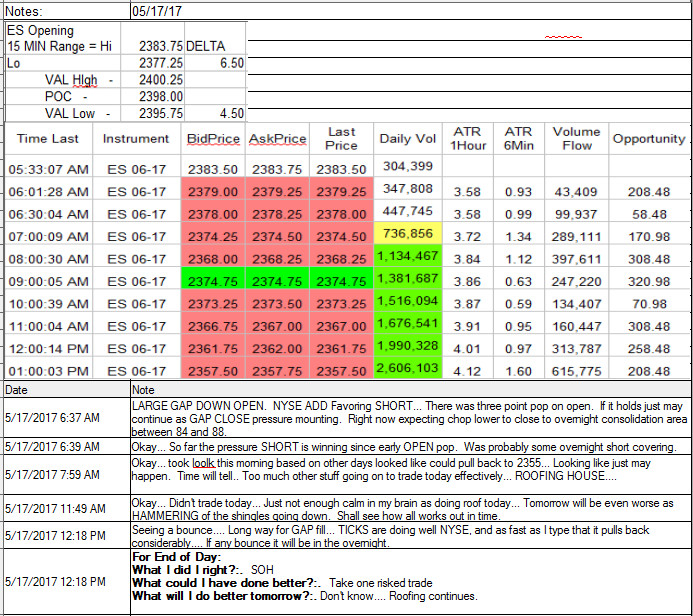
Task: Click the For End of Day heading
Action: click(x=176, y=557)
